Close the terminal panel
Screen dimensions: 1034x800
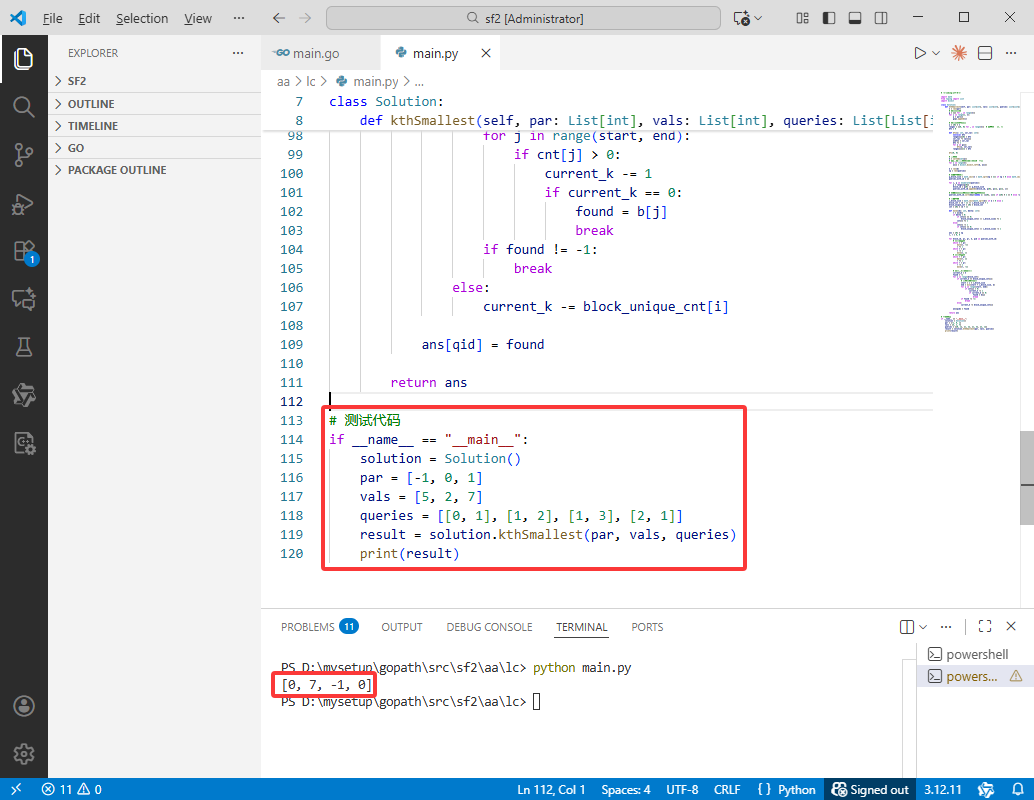pyautogui.click(x=1011, y=627)
